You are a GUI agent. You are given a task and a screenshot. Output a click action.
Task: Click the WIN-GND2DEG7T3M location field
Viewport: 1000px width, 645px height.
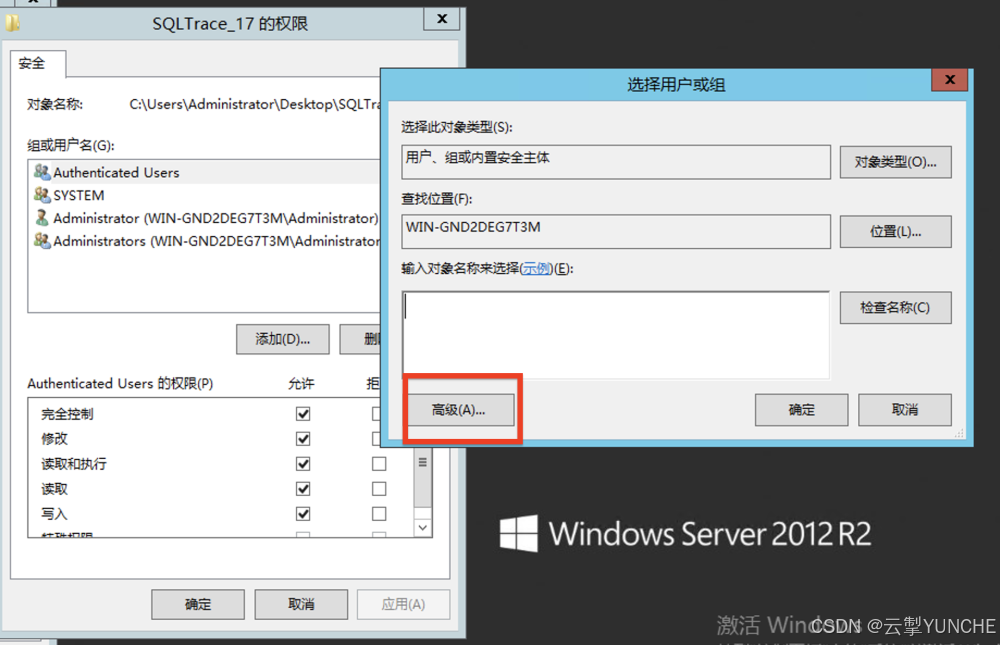tap(616, 232)
